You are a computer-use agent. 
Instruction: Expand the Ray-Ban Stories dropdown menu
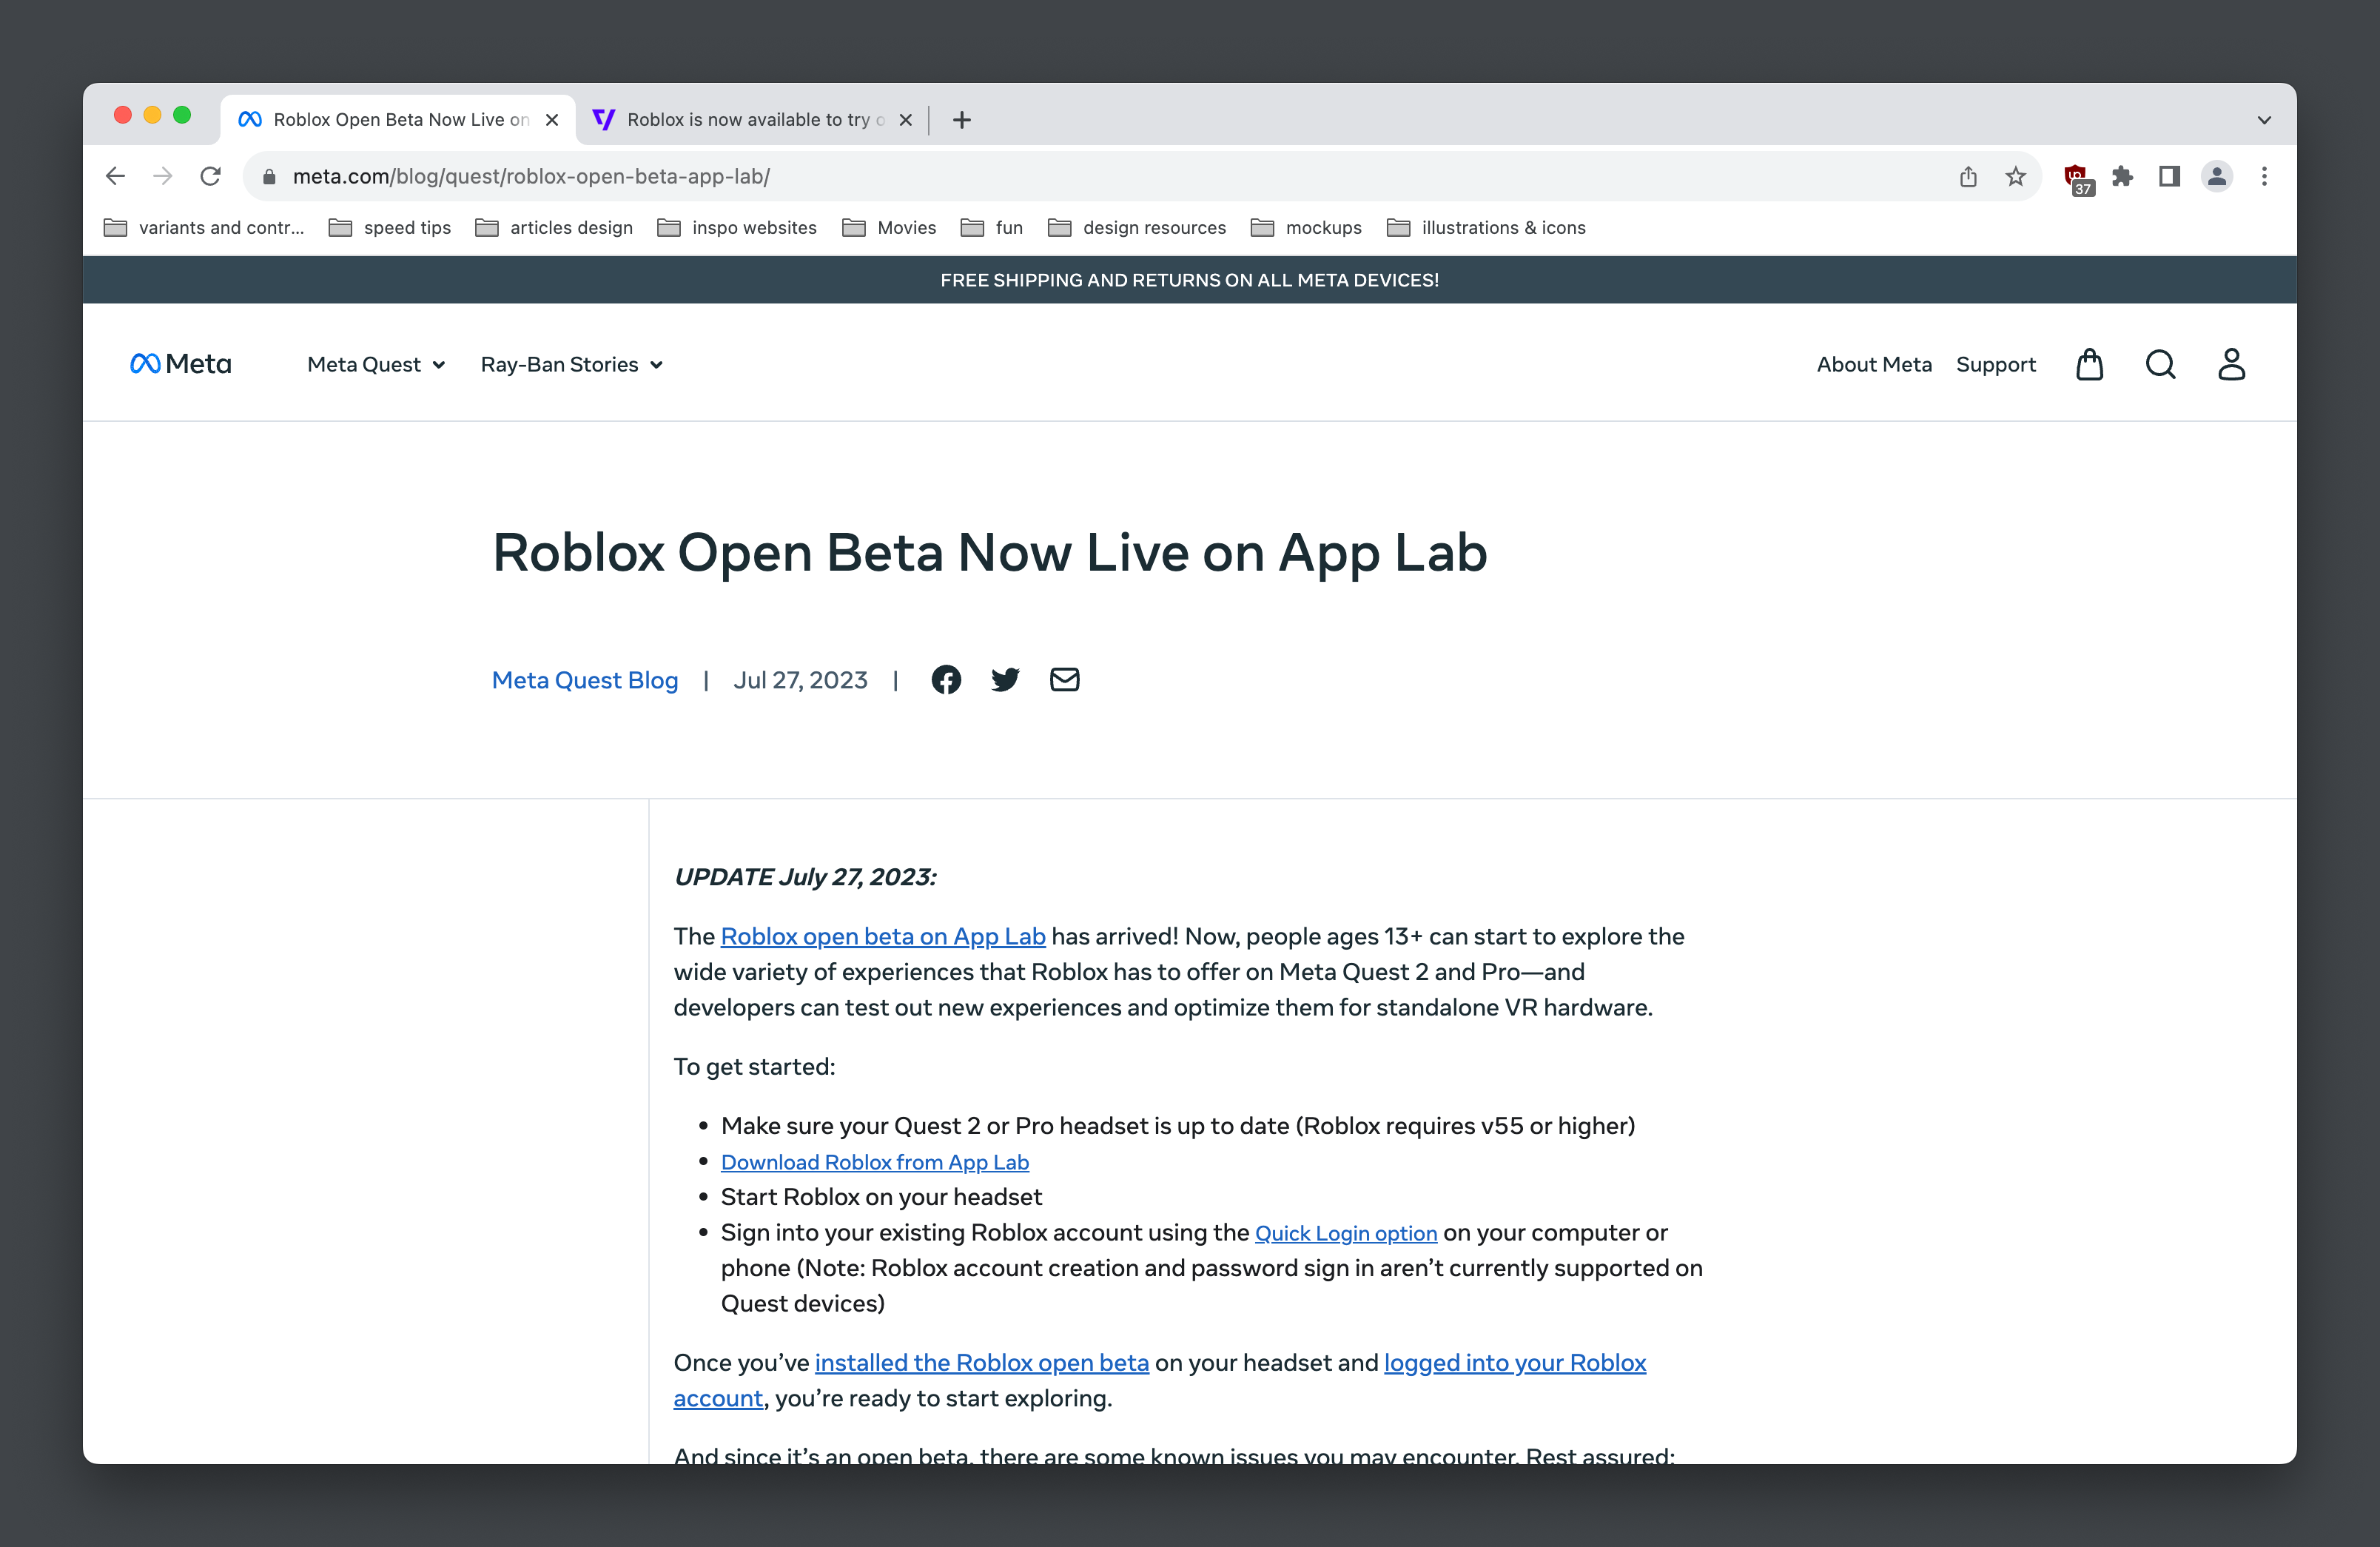572,365
